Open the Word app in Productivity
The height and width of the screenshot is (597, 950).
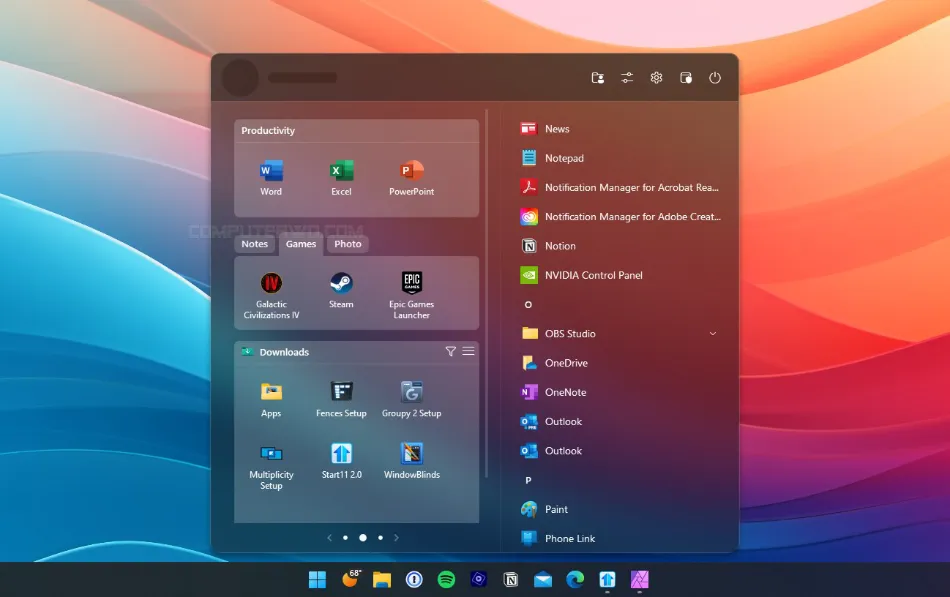[271, 178]
